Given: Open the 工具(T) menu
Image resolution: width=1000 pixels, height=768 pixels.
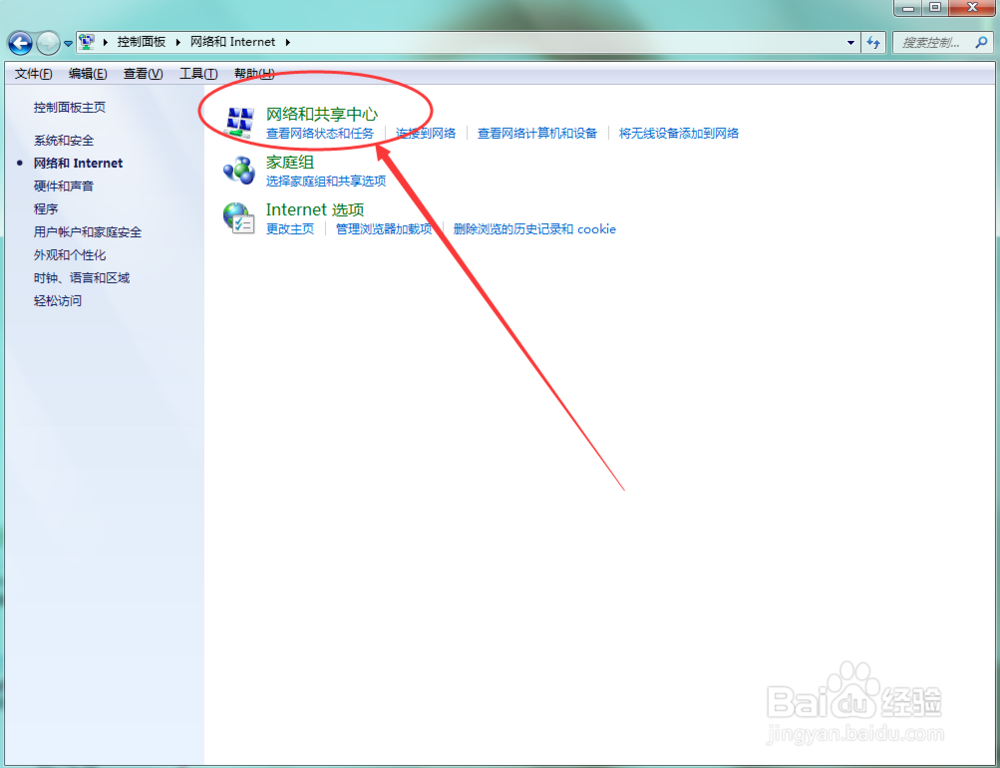Looking at the screenshot, I should pyautogui.click(x=198, y=74).
